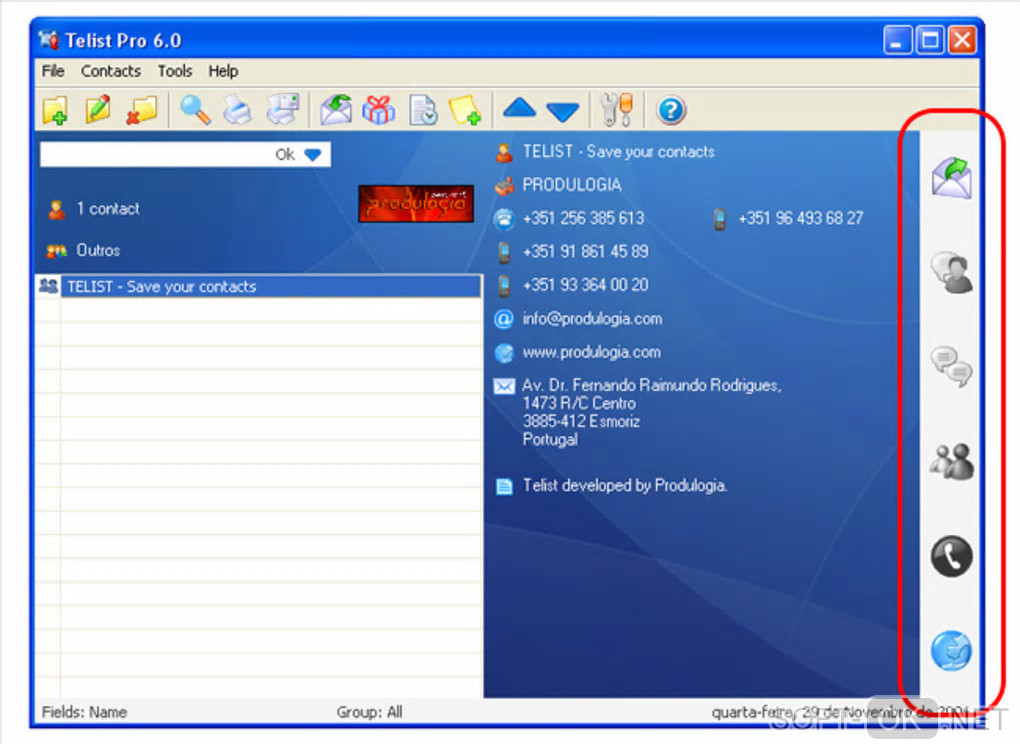Click the edit contact pencil icon

pos(98,109)
